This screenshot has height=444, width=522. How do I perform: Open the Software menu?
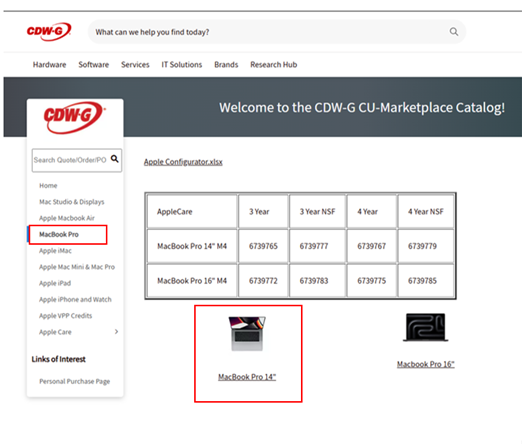[93, 65]
